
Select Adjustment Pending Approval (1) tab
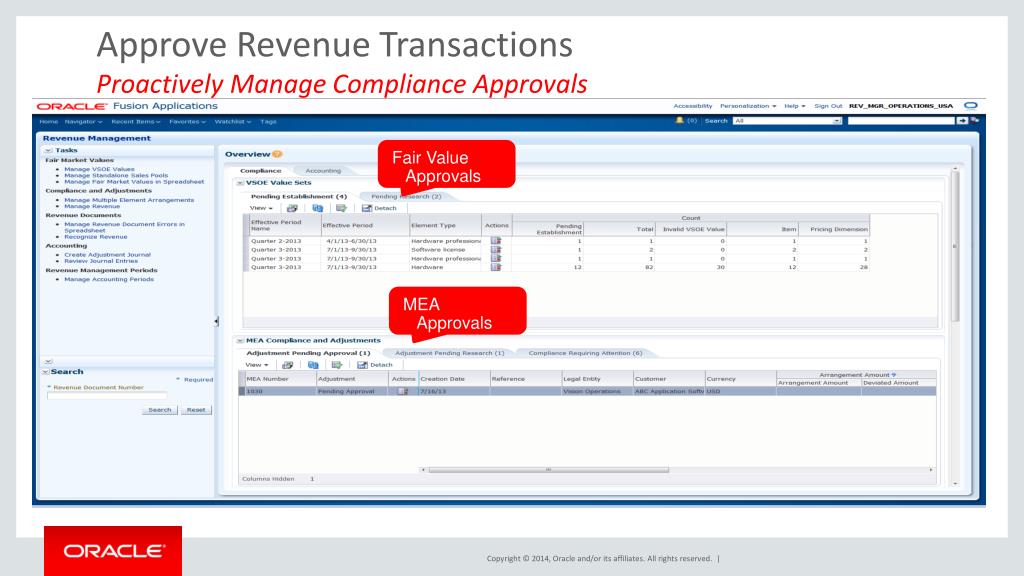point(308,353)
